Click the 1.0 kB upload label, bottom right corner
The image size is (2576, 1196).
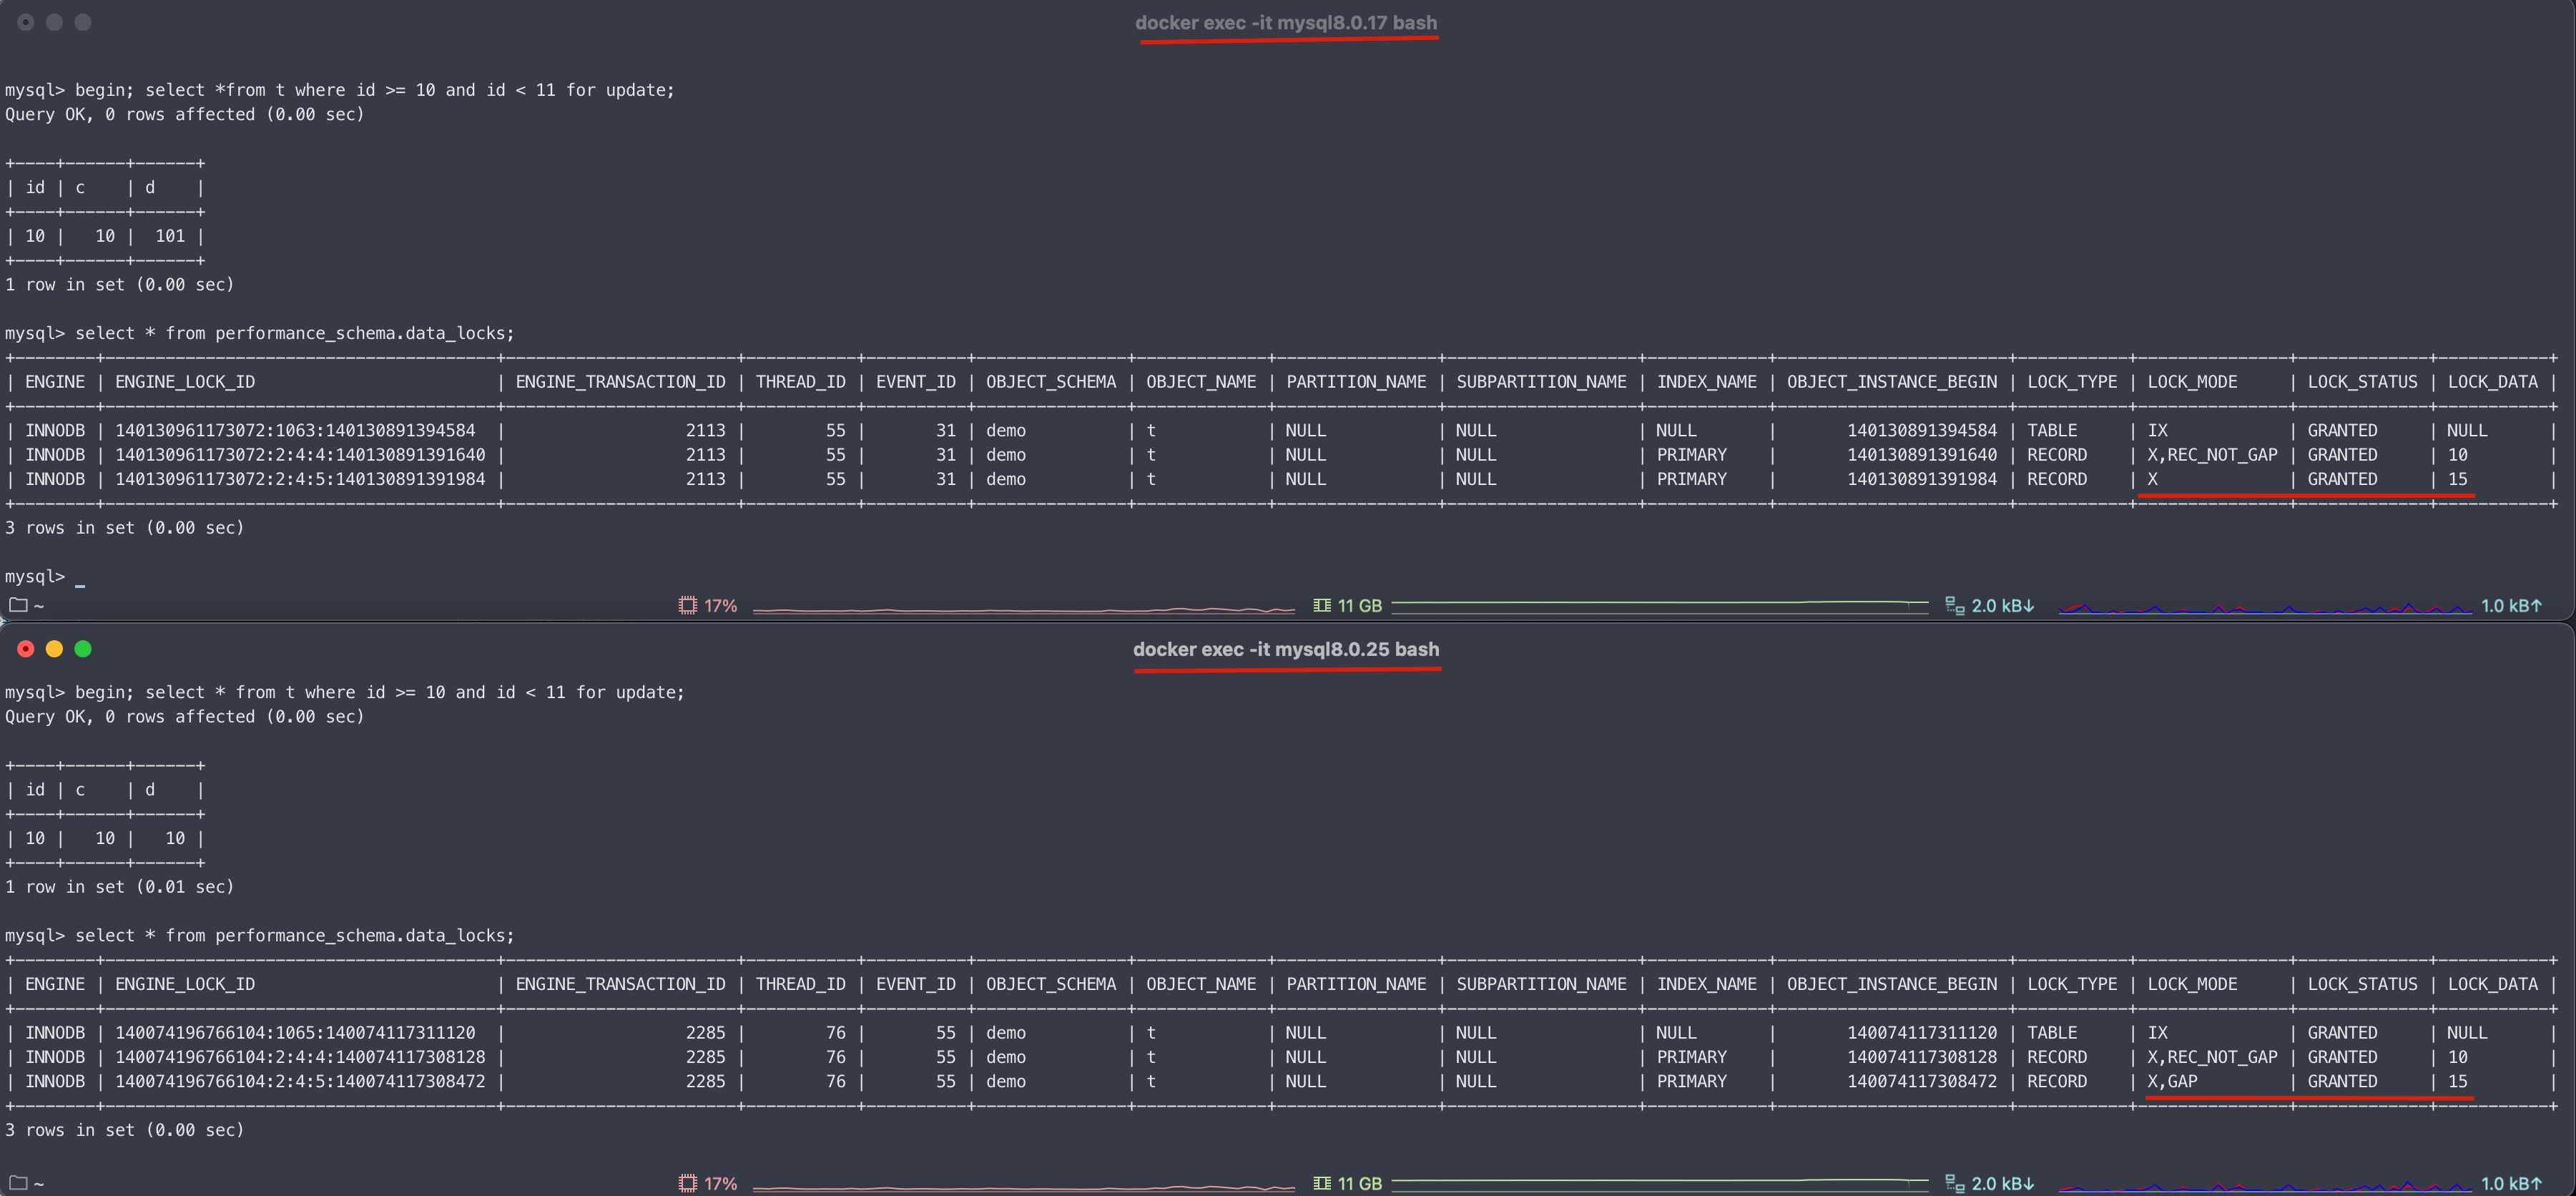click(x=2513, y=1182)
